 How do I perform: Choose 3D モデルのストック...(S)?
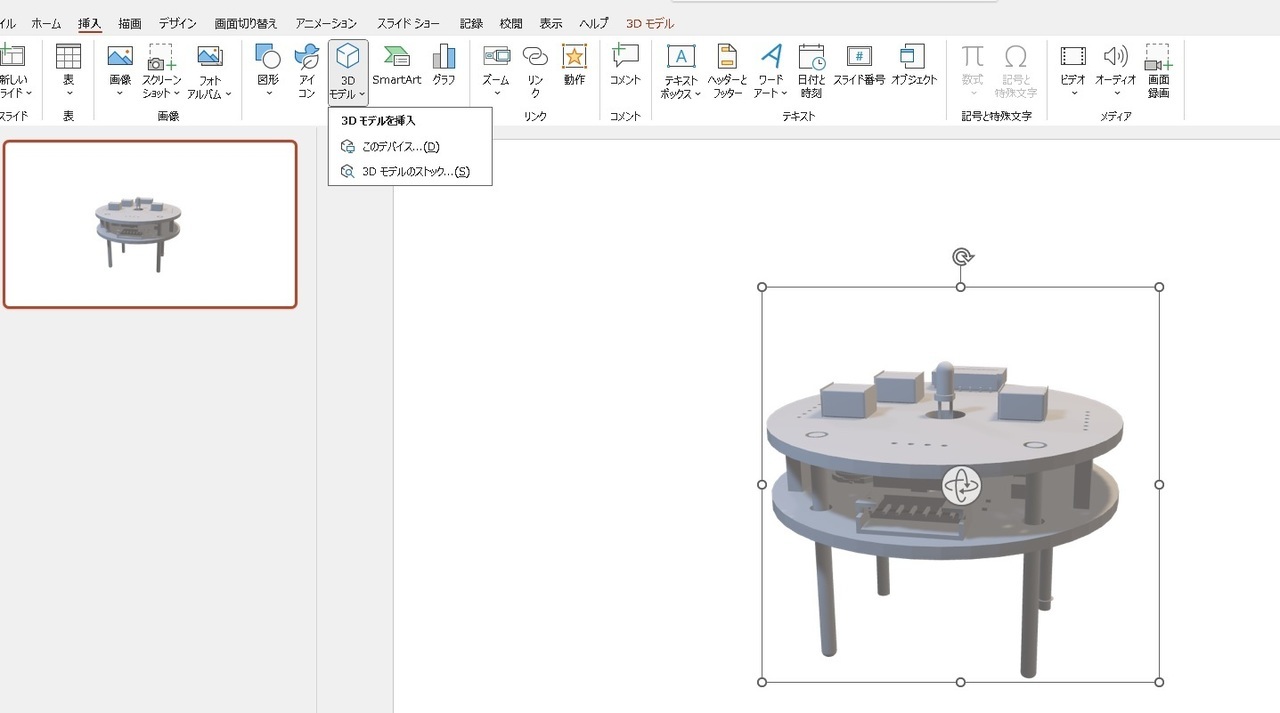pos(410,171)
